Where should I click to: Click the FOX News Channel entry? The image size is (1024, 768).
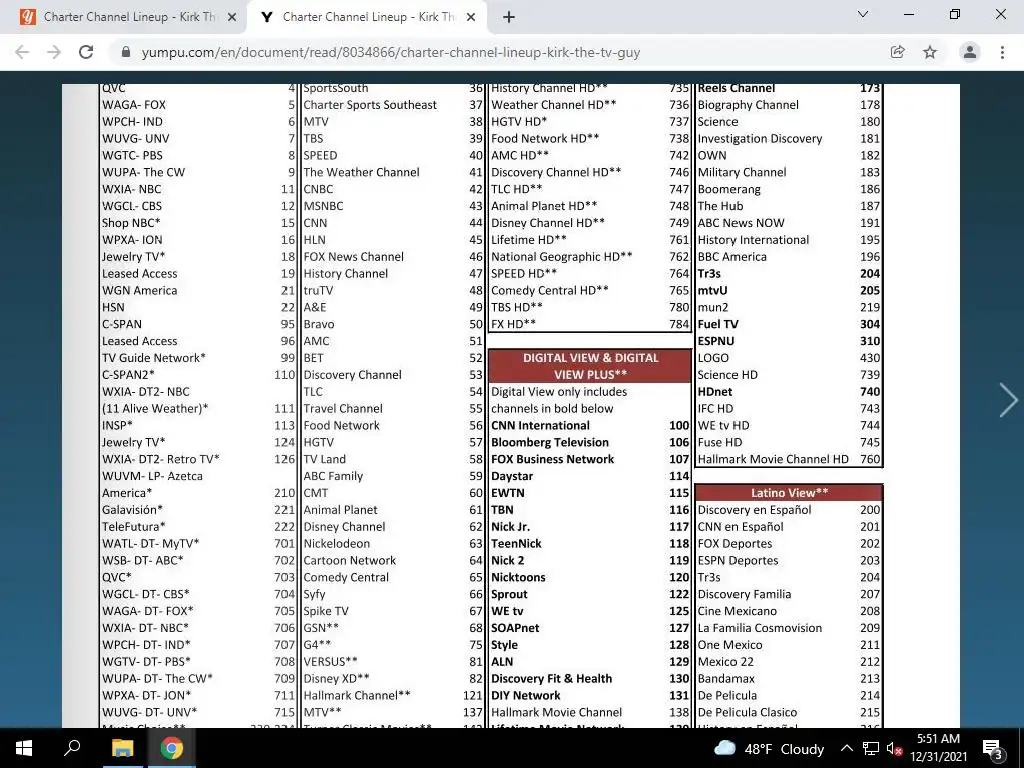pyautogui.click(x=353, y=257)
